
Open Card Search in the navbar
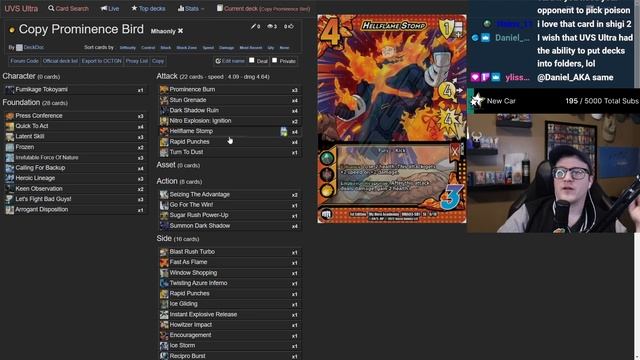coord(68,8)
